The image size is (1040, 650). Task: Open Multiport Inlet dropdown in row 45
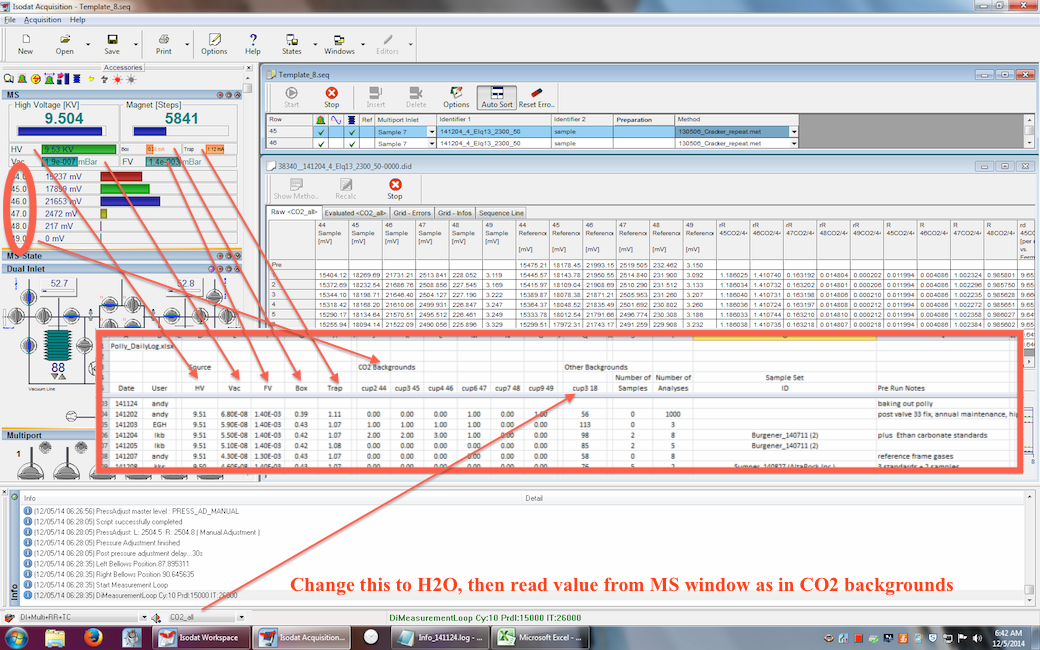(432, 132)
